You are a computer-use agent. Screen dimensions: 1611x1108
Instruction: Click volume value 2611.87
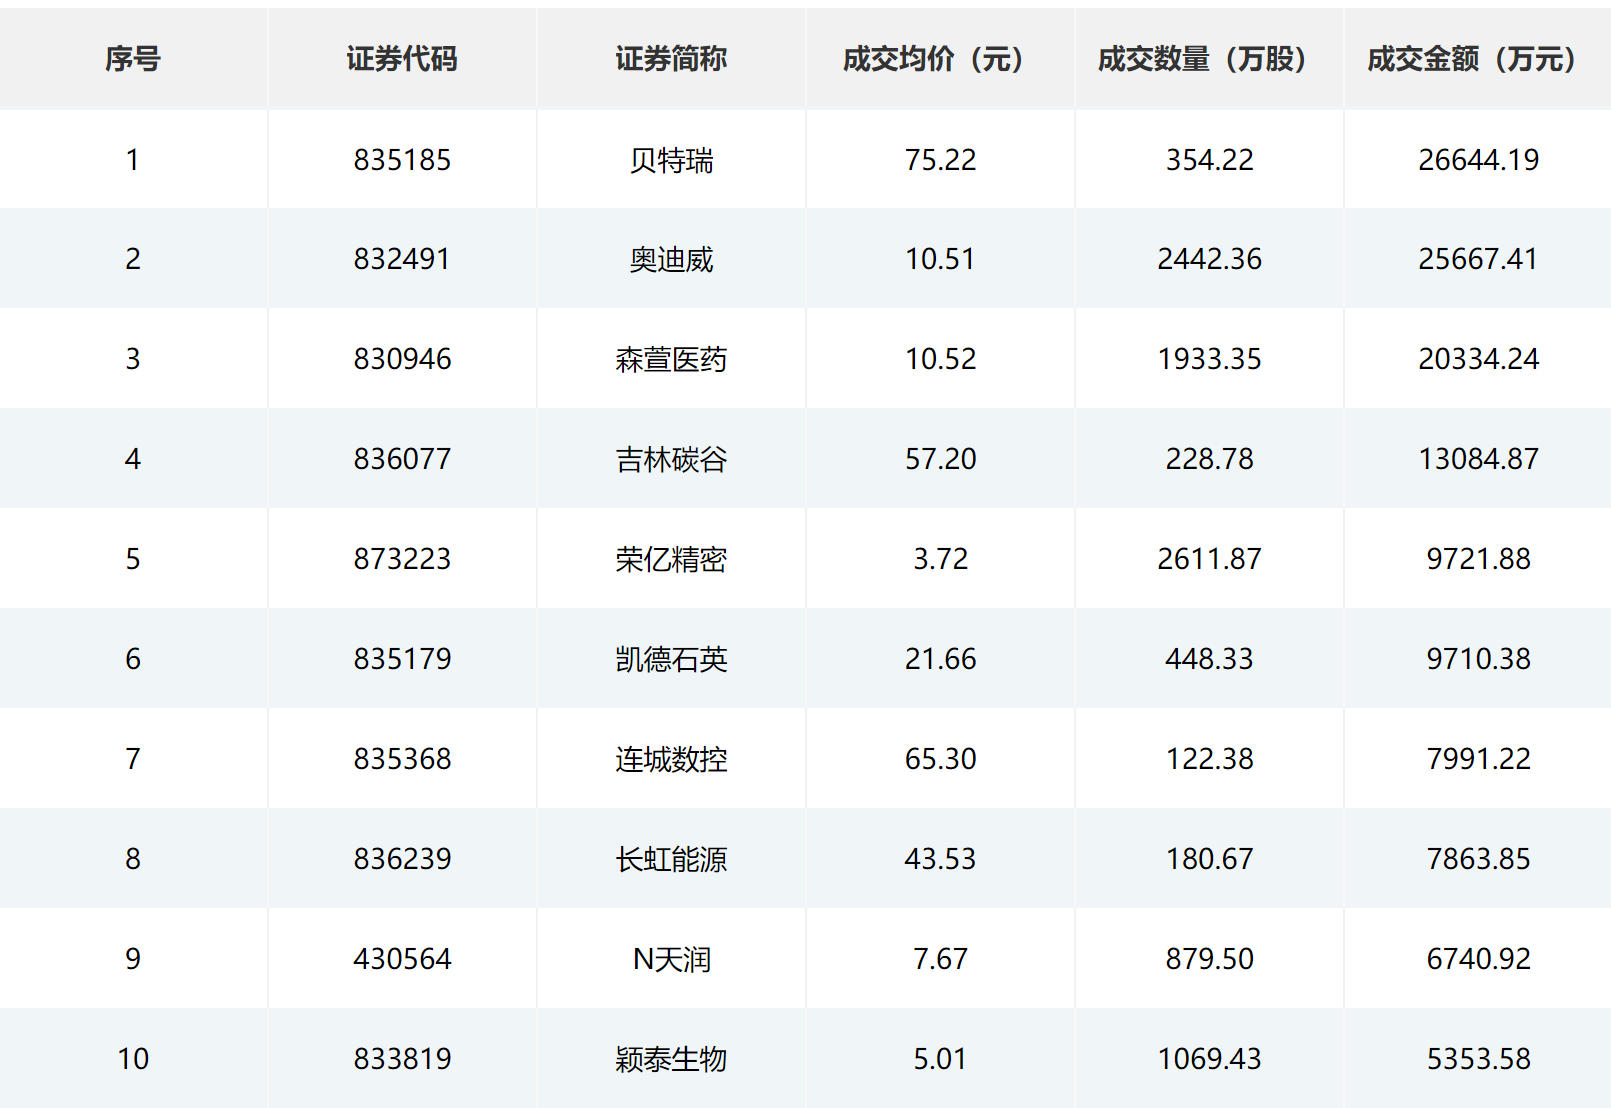tap(1209, 559)
